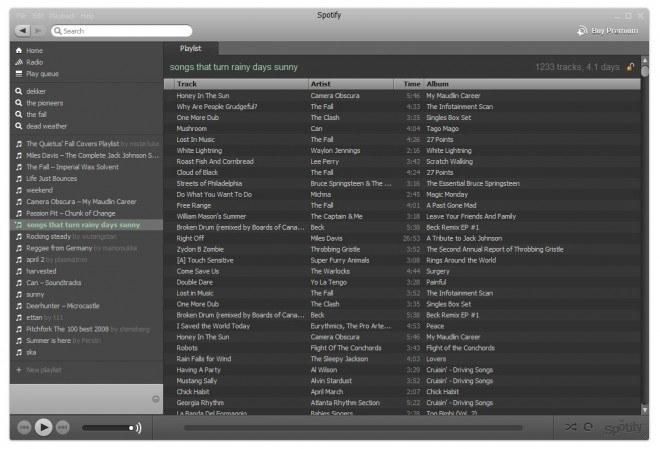660x449 pixels.
Task: Open recent search 'the pioneers'
Action: click(44, 103)
